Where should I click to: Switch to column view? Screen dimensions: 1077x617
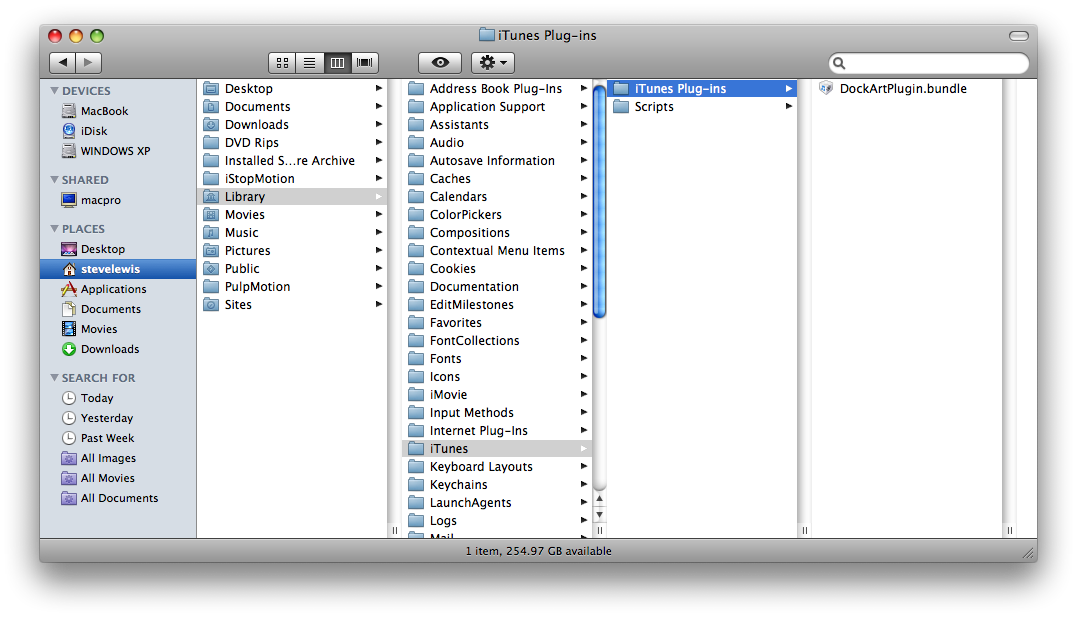337,63
